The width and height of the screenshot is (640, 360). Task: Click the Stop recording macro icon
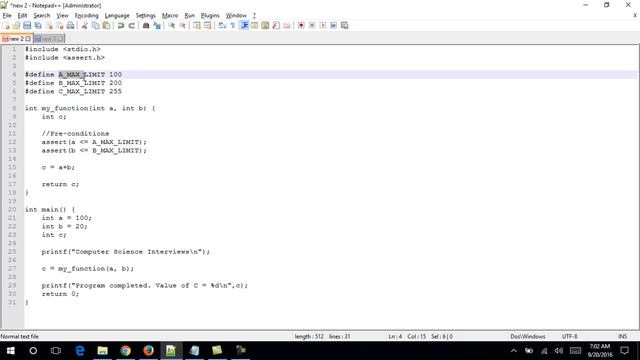pyautogui.click(x=312, y=25)
